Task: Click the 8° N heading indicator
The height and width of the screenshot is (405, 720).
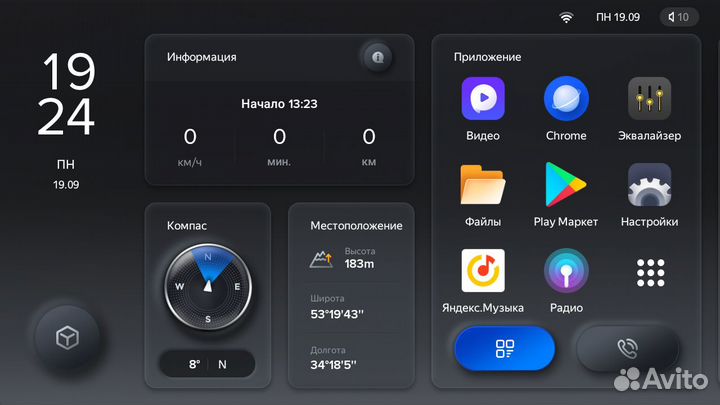Action: pos(208,364)
